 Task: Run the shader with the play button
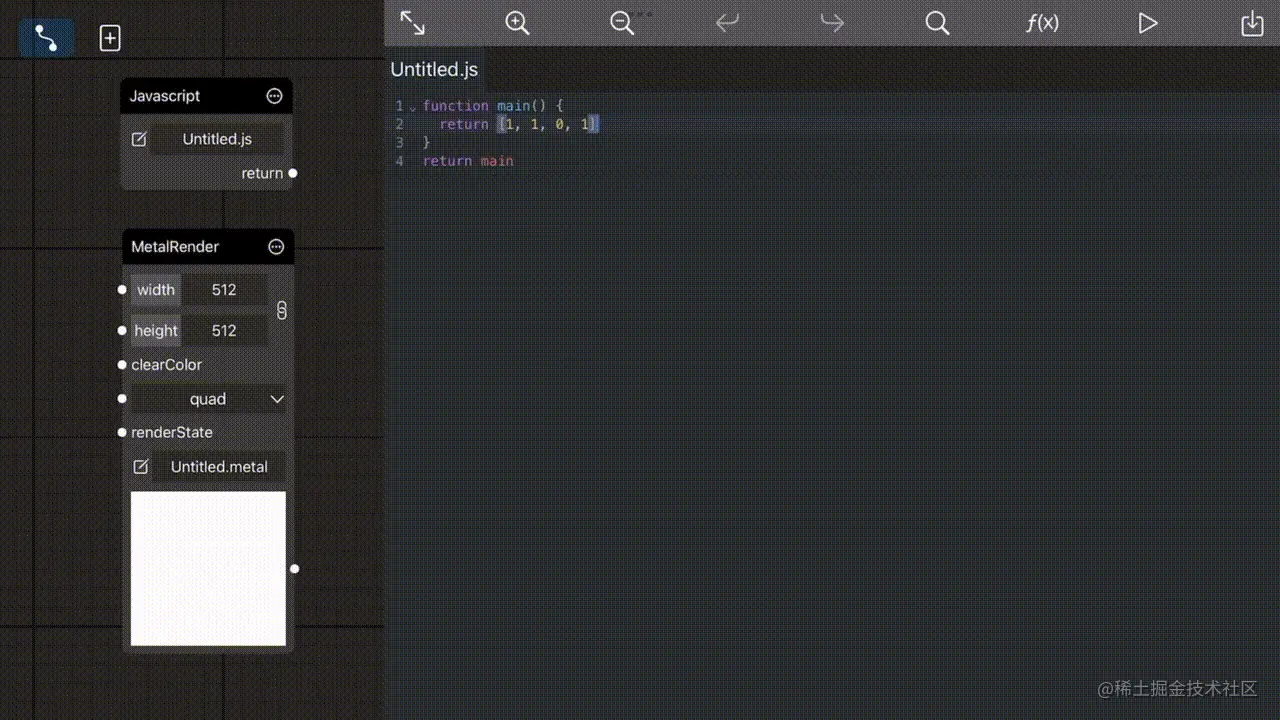coord(1147,22)
